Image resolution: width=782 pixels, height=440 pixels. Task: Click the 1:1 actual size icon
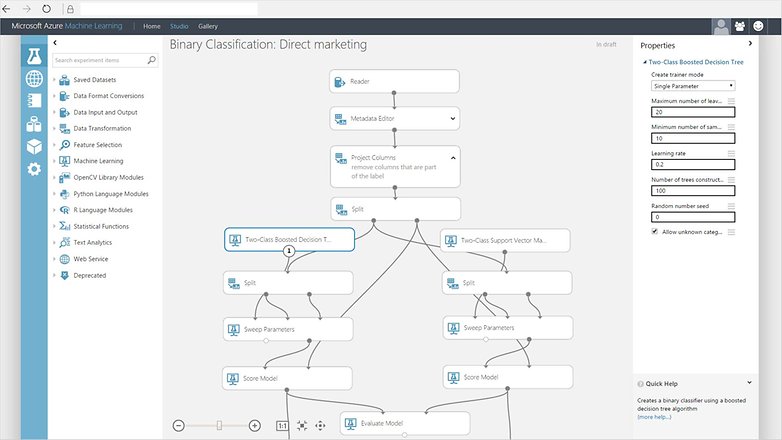click(x=282, y=426)
